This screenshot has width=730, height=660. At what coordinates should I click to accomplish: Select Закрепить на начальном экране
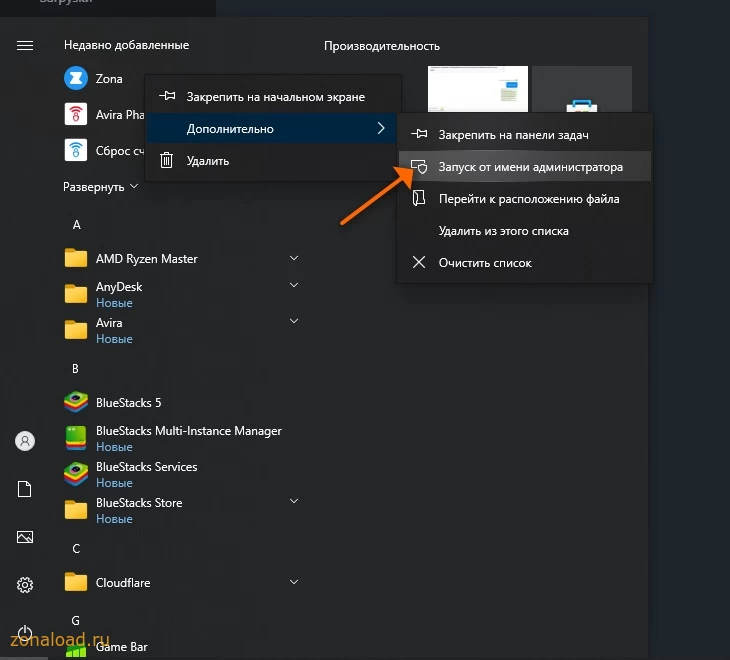tap(273, 96)
